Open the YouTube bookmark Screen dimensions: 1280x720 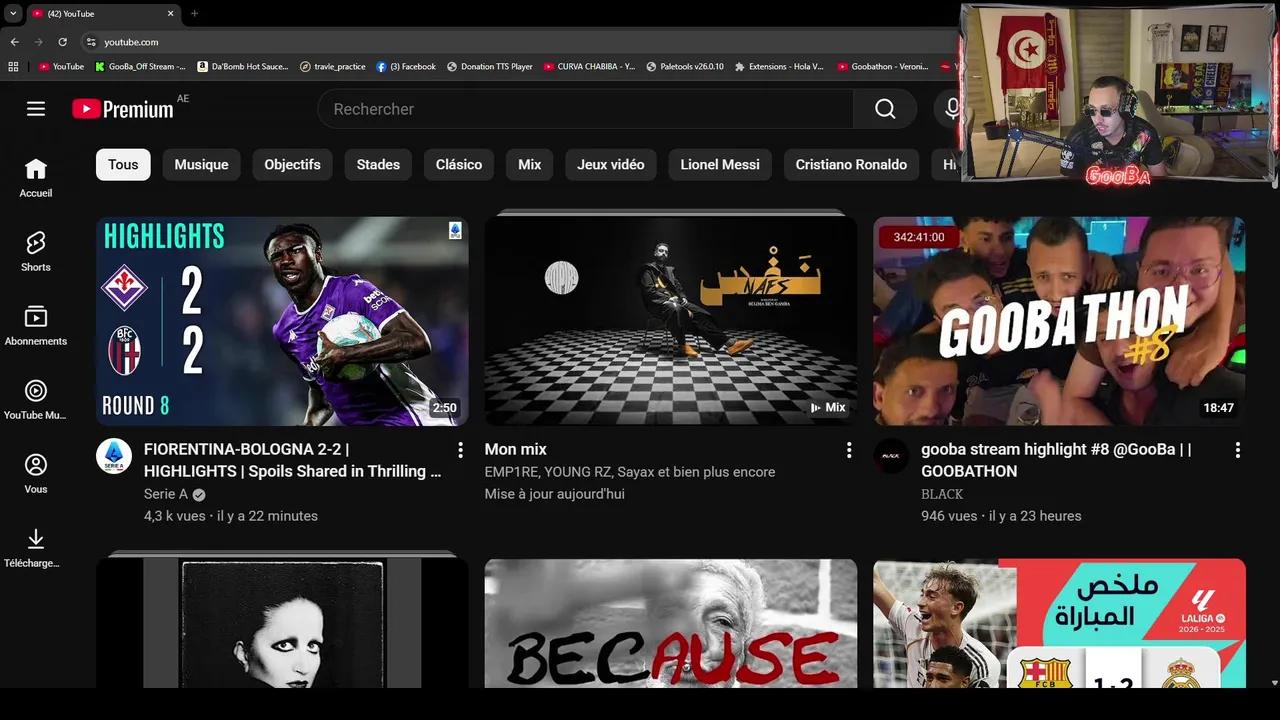coord(61,66)
